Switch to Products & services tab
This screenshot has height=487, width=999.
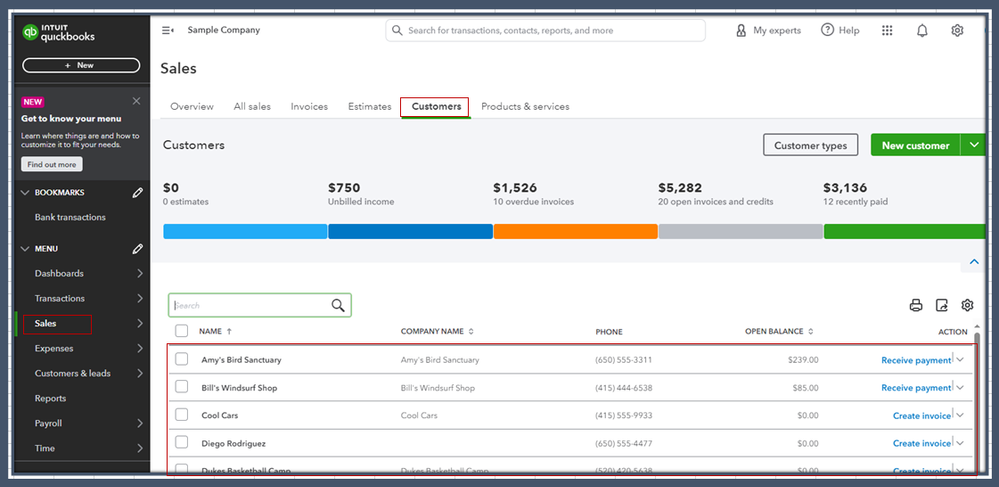pyautogui.click(x=525, y=106)
